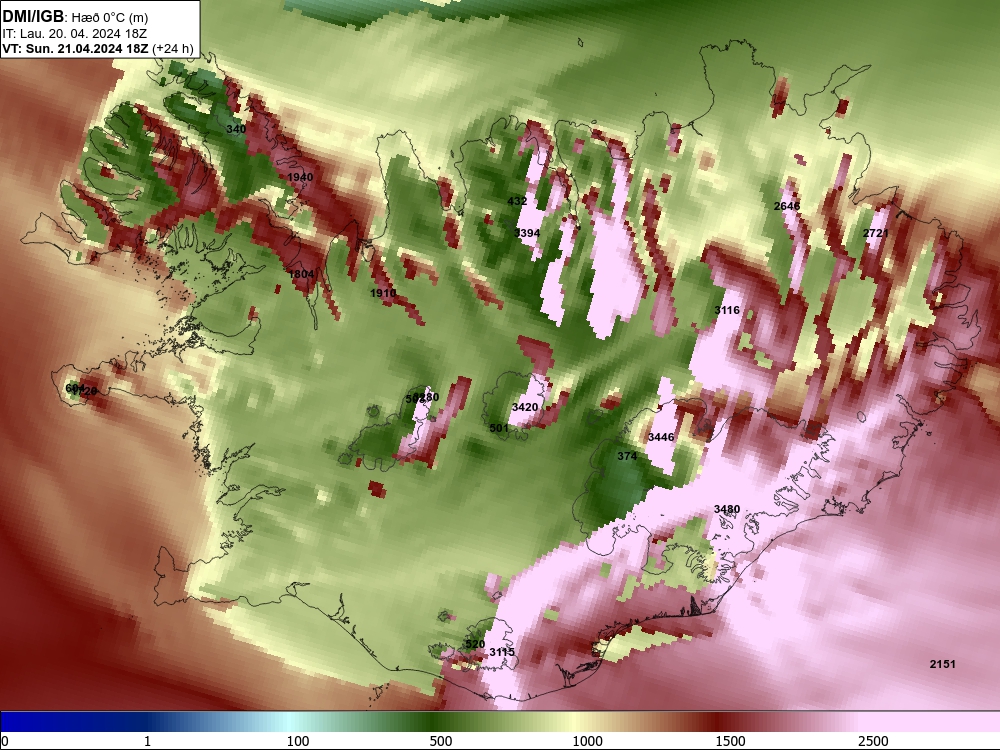This screenshot has height=750, width=1000.
Task: Click the map value label 501
Action: 499,428
